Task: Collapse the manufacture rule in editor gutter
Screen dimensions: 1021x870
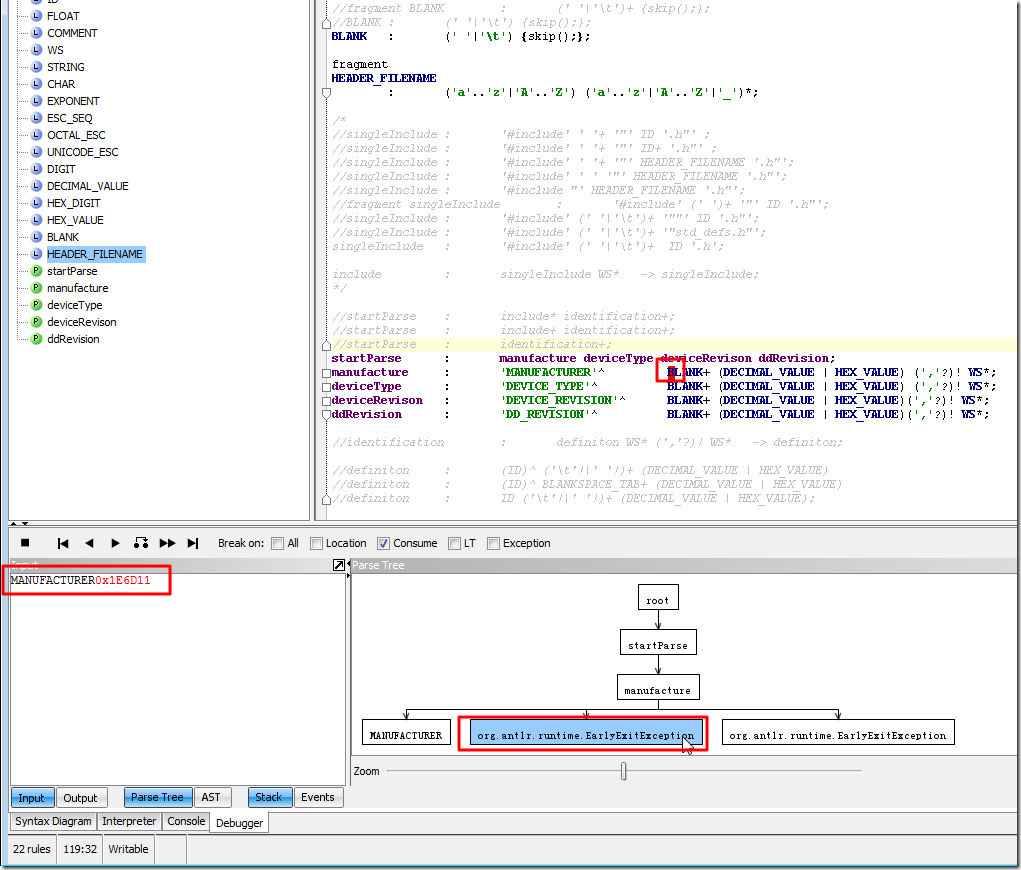Action: [326, 373]
